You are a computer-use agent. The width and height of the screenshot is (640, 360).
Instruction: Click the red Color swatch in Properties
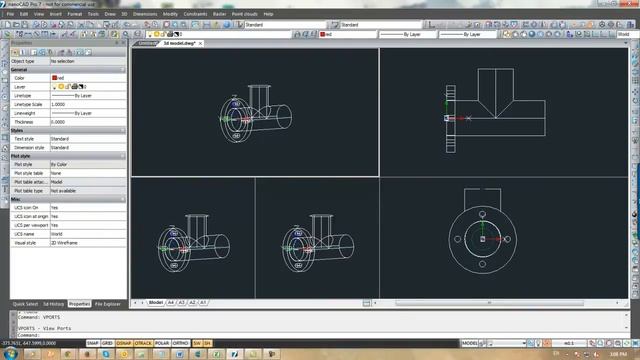coord(54,78)
